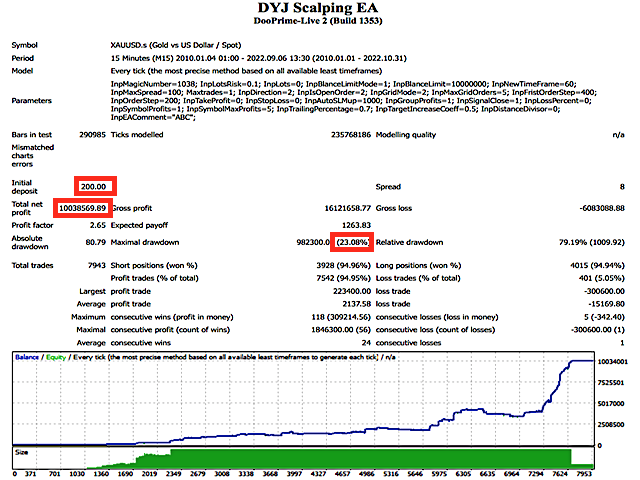Click consecutive loss value -300600.00 (1)
The height and width of the screenshot is (480, 640).
pos(598,330)
